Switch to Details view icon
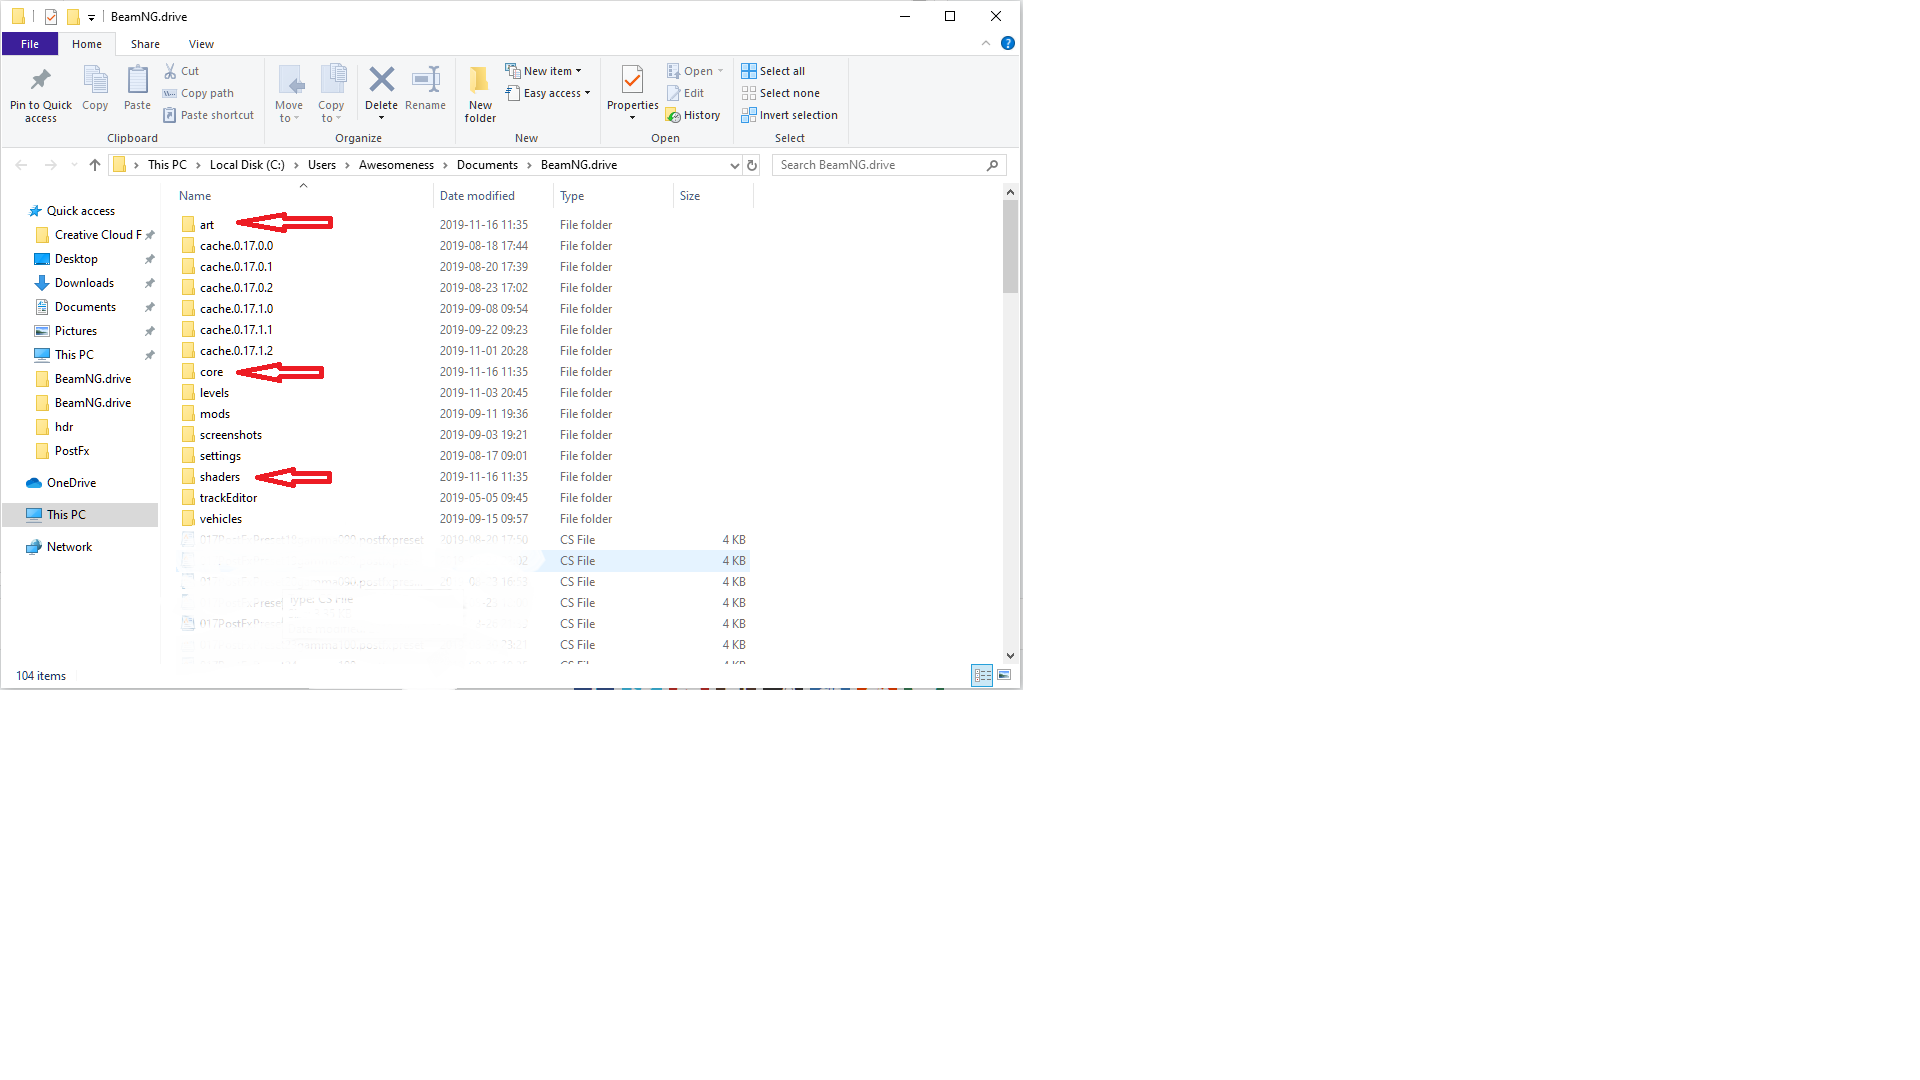This screenshot has width=1920, height=1080. pos(982,676)
